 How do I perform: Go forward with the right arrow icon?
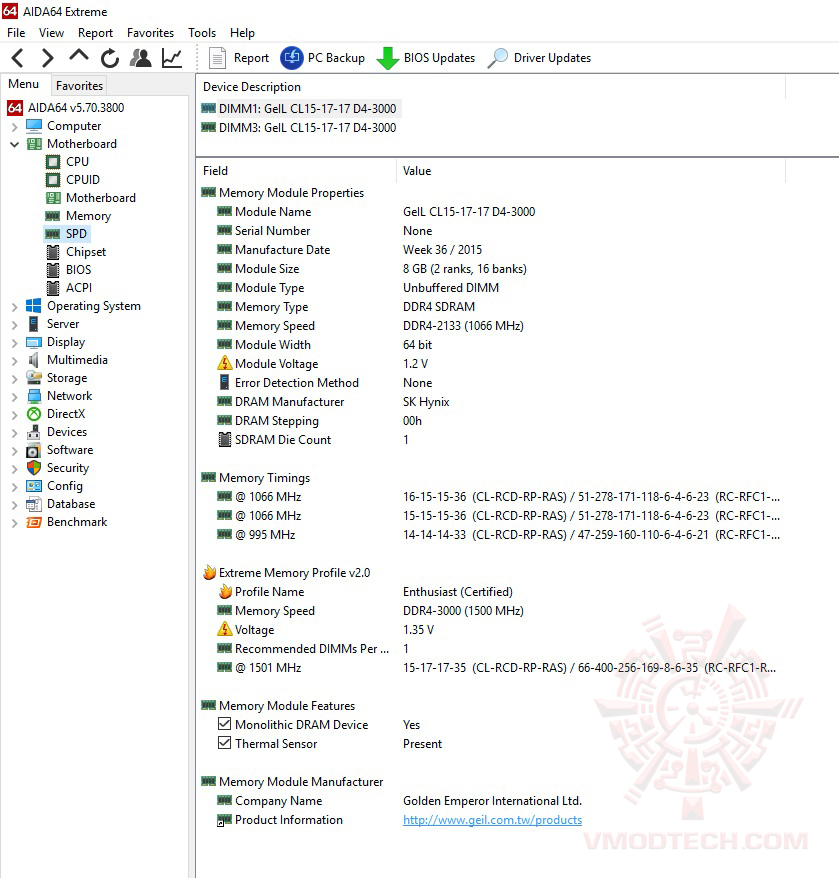[48, 58]
